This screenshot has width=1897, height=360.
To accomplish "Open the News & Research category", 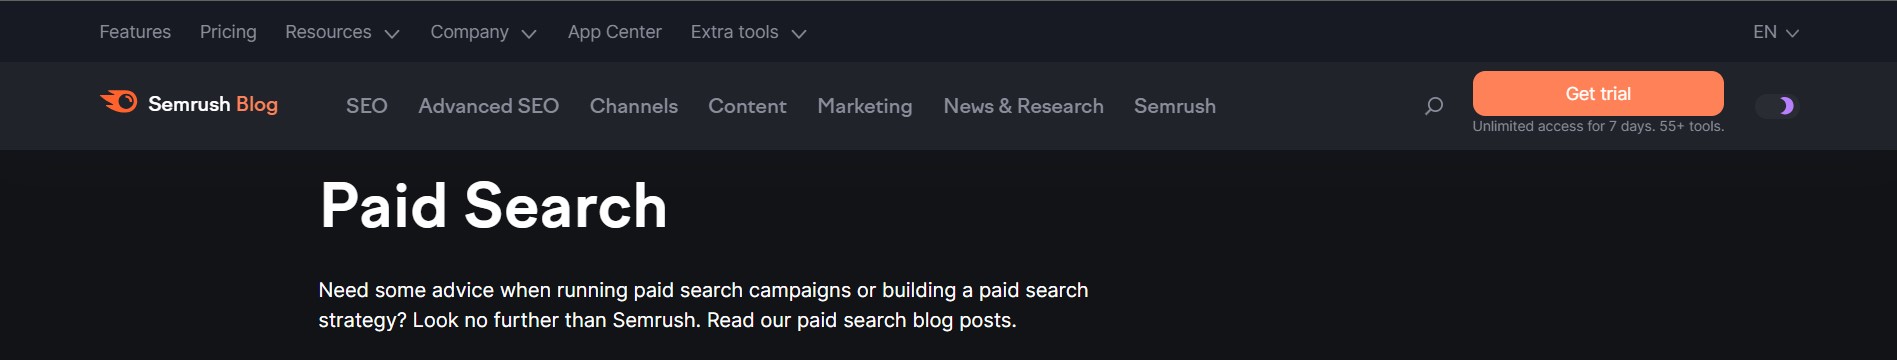I will (x=1024, y=106).
